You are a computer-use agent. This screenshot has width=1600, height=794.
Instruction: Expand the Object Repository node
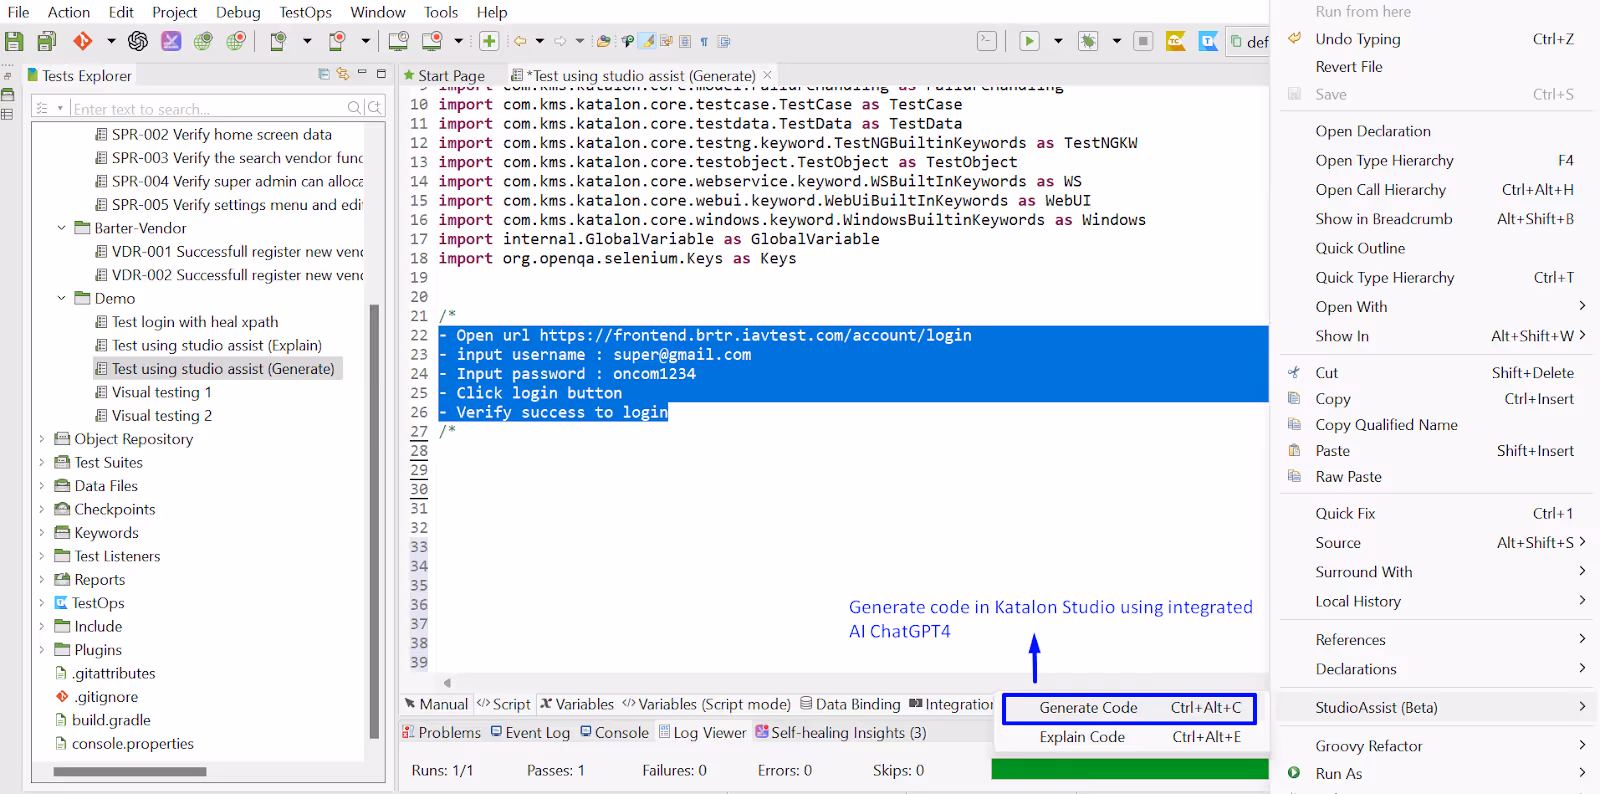click(x=41, y=439)
